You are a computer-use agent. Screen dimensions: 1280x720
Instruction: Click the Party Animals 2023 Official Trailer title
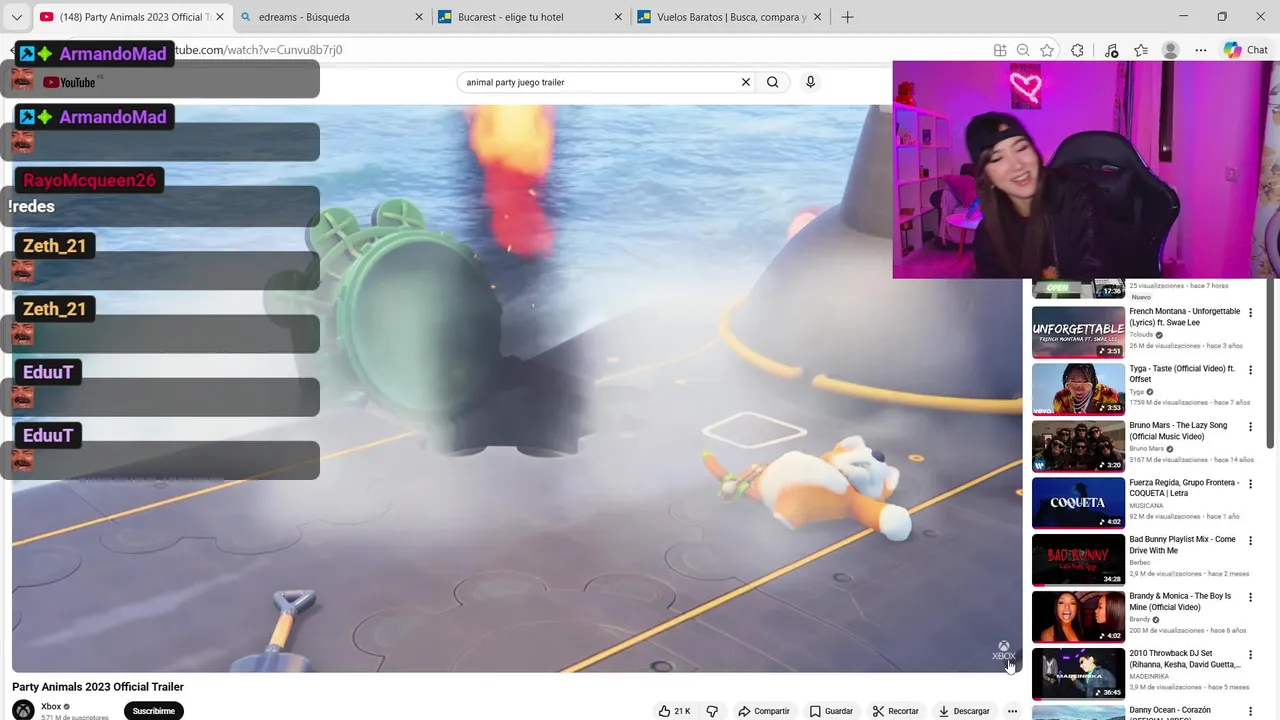(x=98, y=687)
